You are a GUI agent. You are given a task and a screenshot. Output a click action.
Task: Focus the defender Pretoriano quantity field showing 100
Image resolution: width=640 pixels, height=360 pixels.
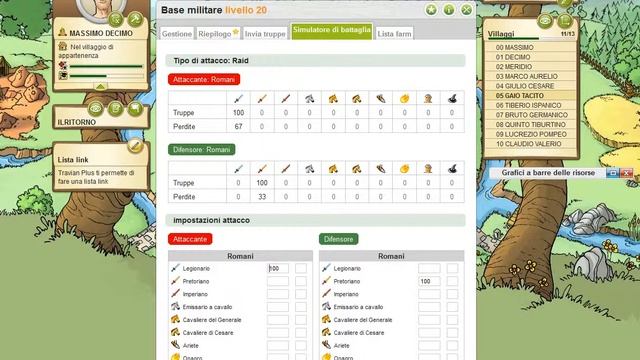pyautogui.click(x=429, y=281)
